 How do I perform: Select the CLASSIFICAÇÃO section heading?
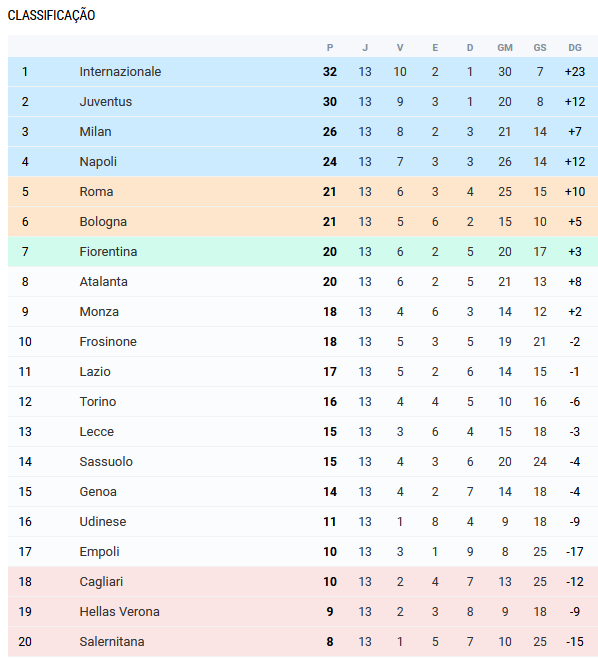[x=51, y=15]
